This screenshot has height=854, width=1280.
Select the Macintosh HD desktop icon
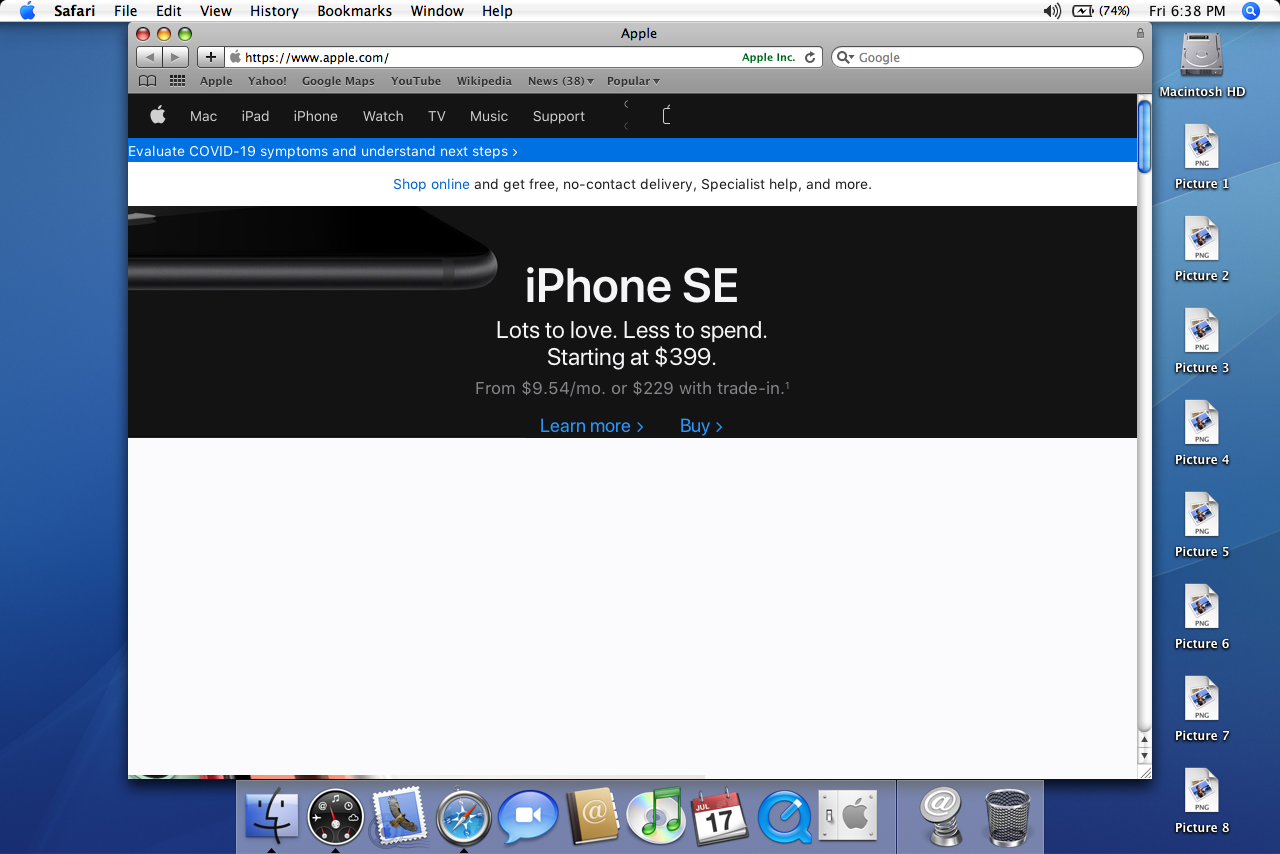pos(1202,64)
